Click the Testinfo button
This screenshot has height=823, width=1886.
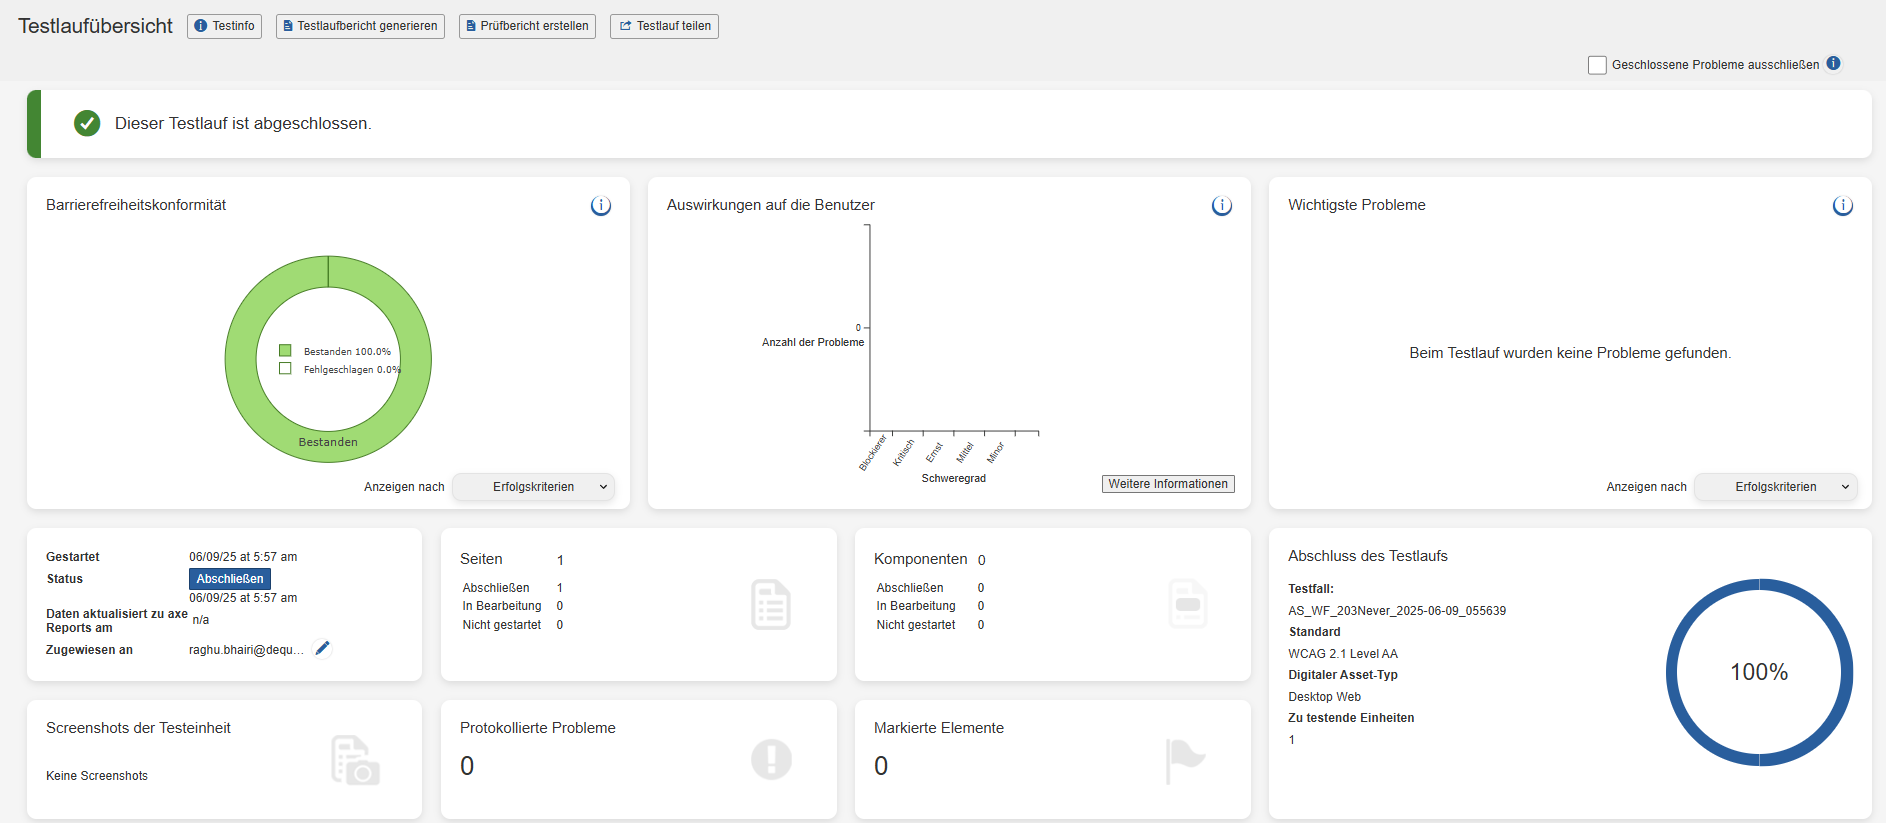[x=224, y=26]
